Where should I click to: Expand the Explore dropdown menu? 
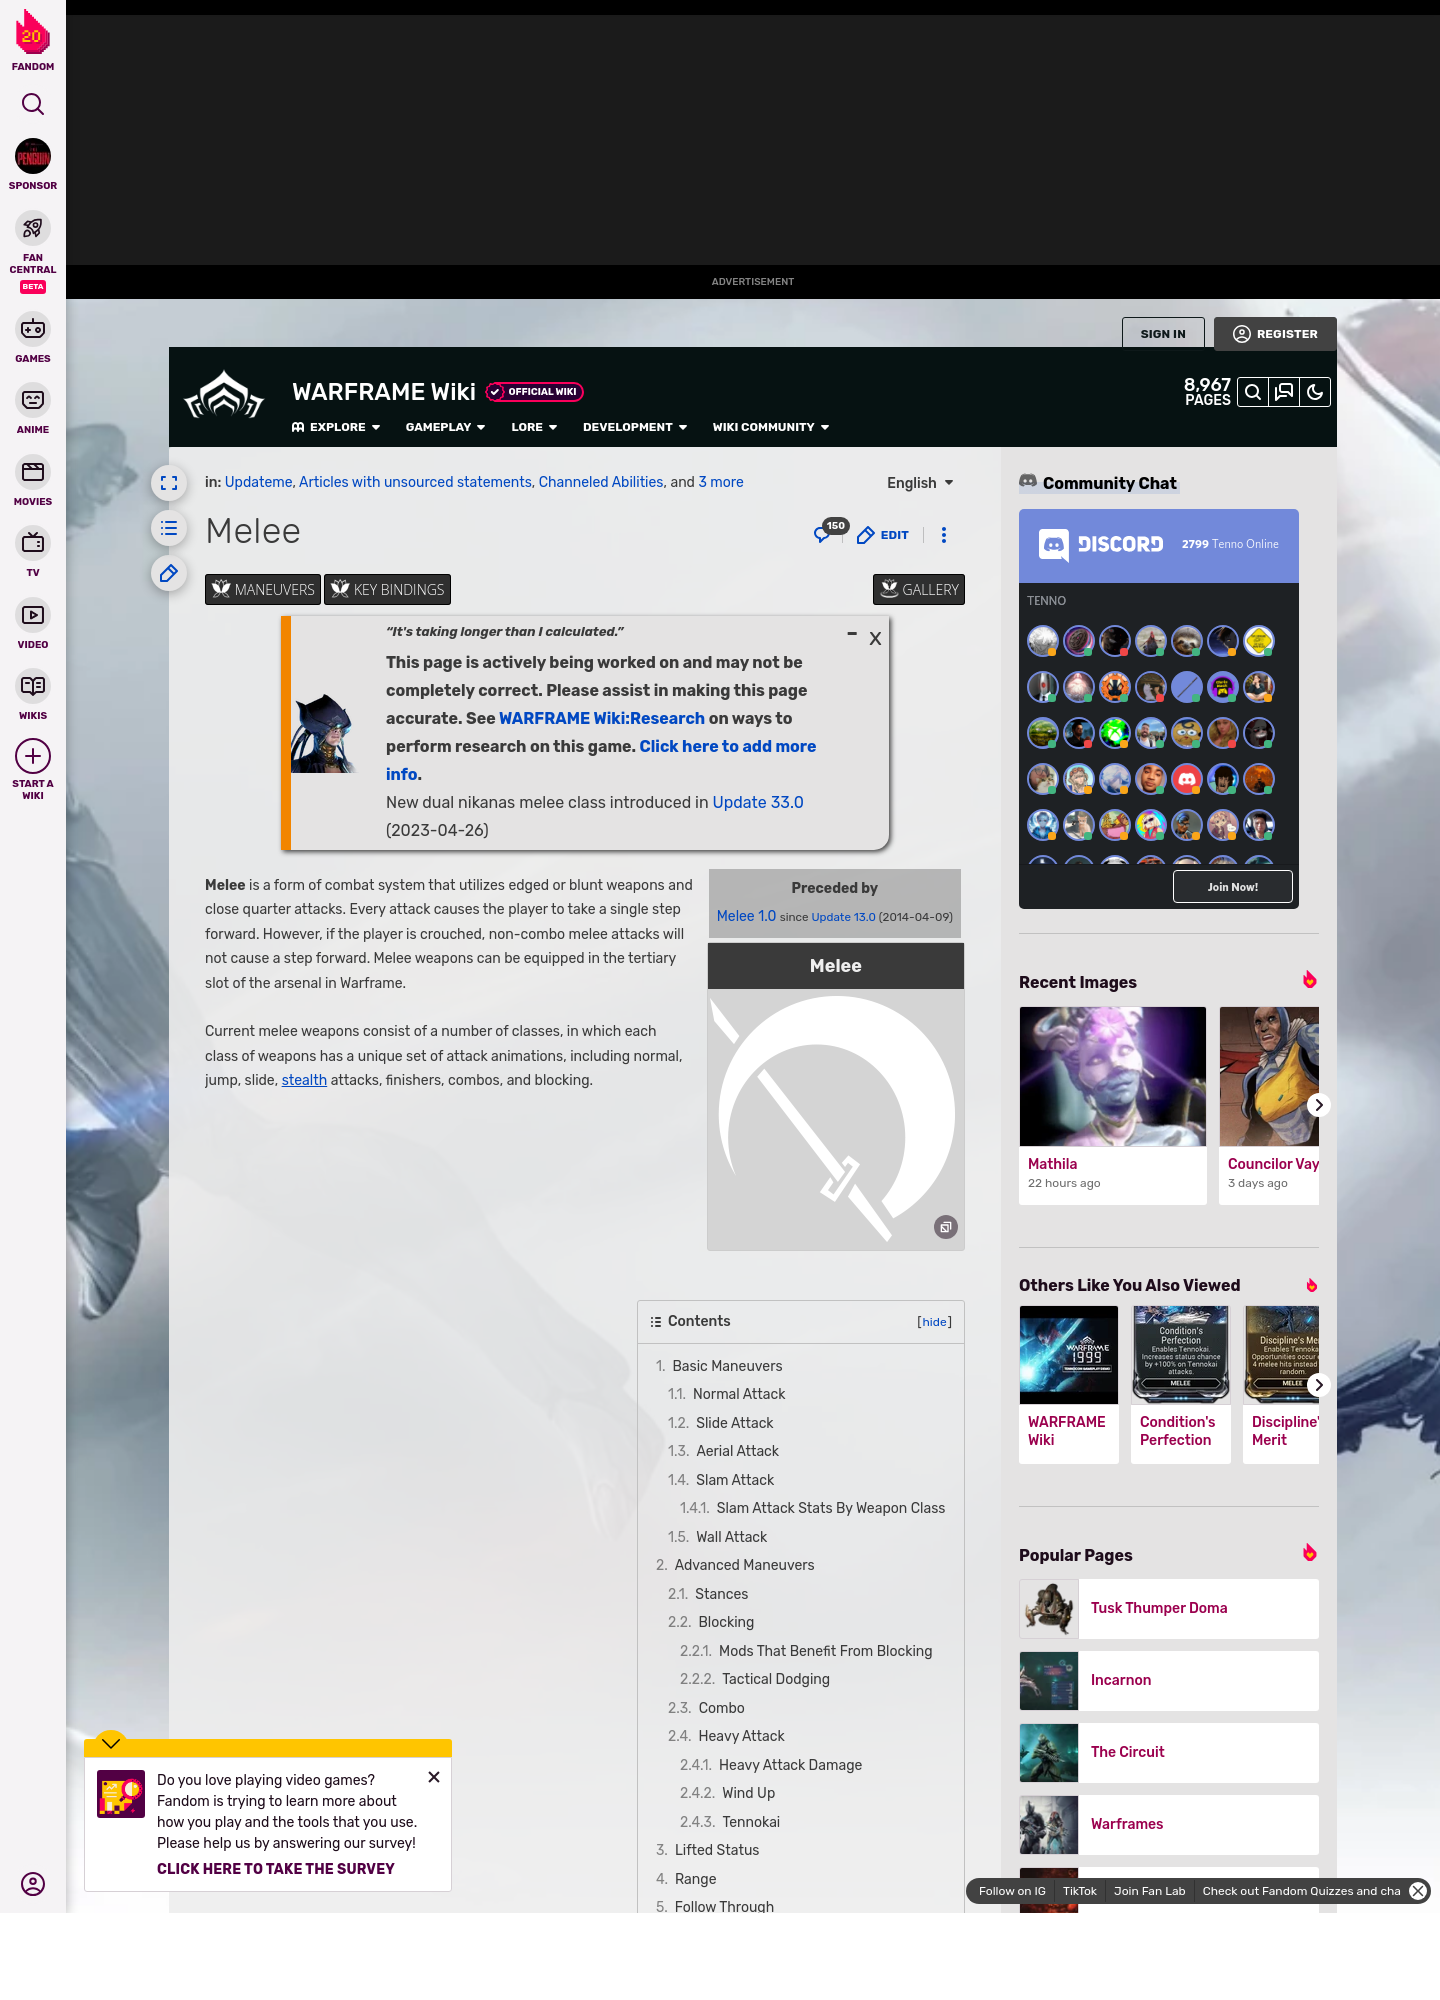336,427
